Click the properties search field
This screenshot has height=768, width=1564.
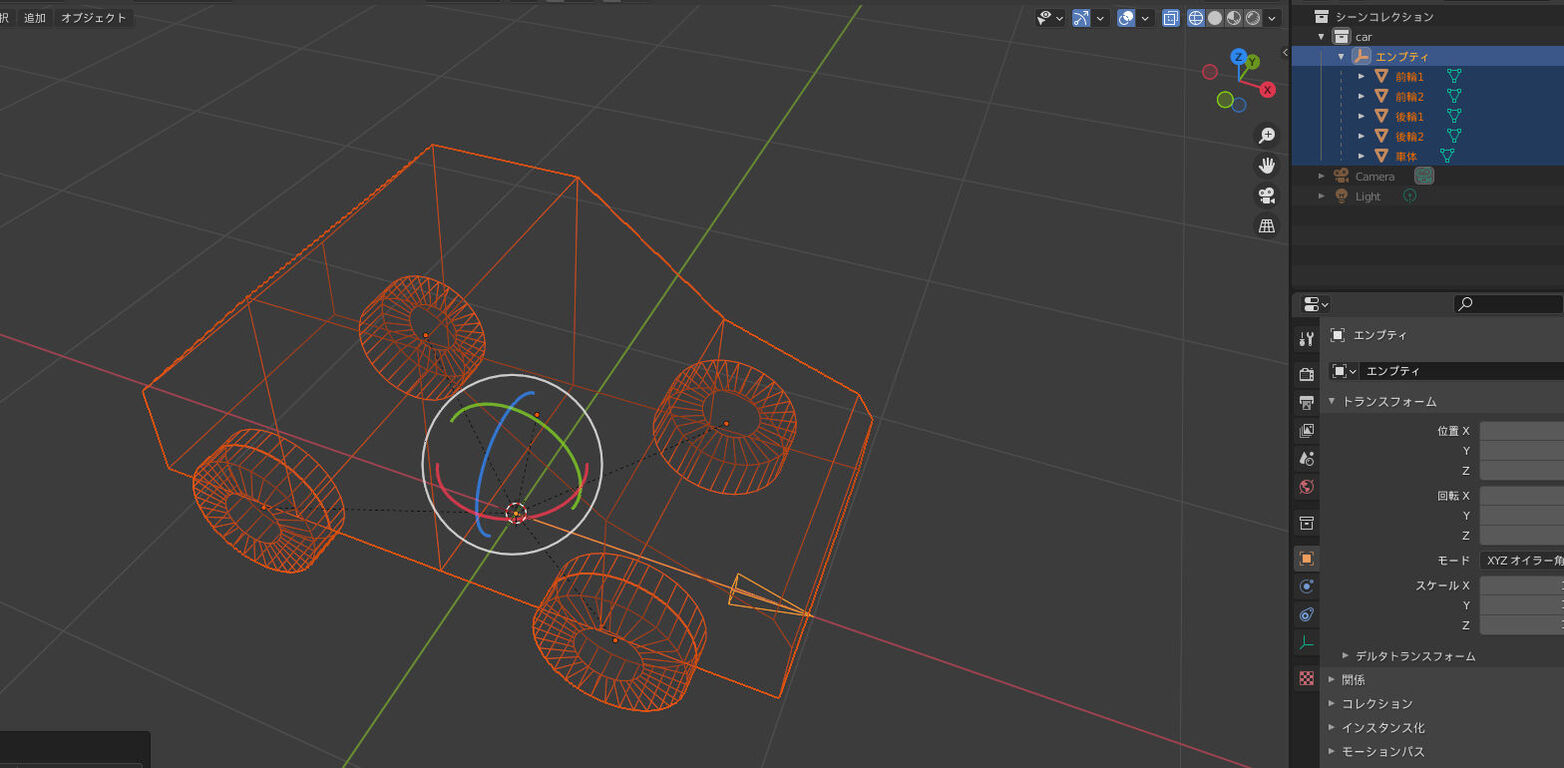click(1508, 304)
